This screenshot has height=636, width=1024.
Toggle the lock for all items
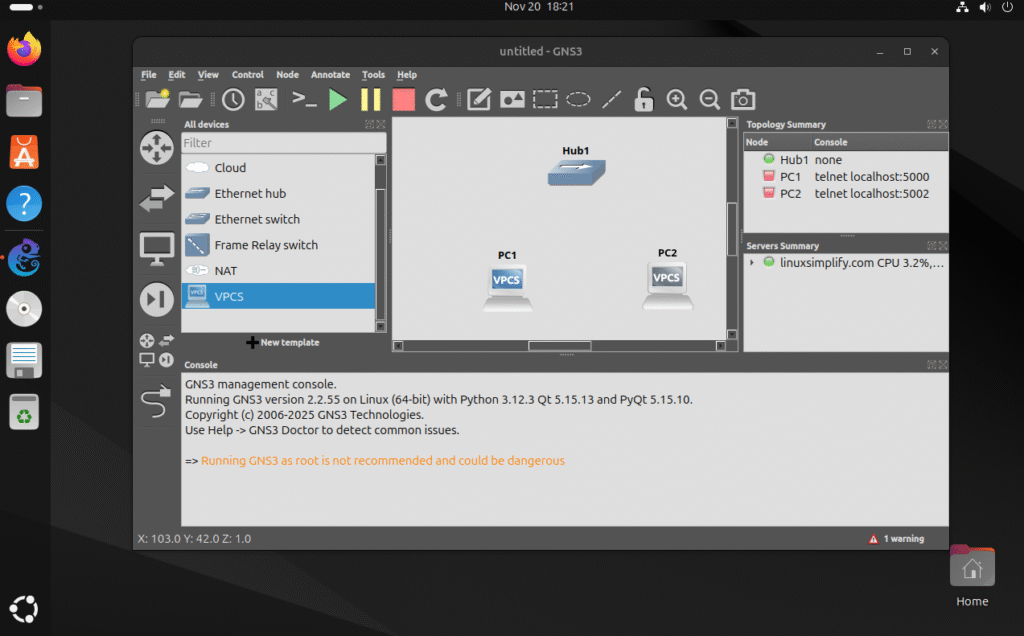coord(643,99)
